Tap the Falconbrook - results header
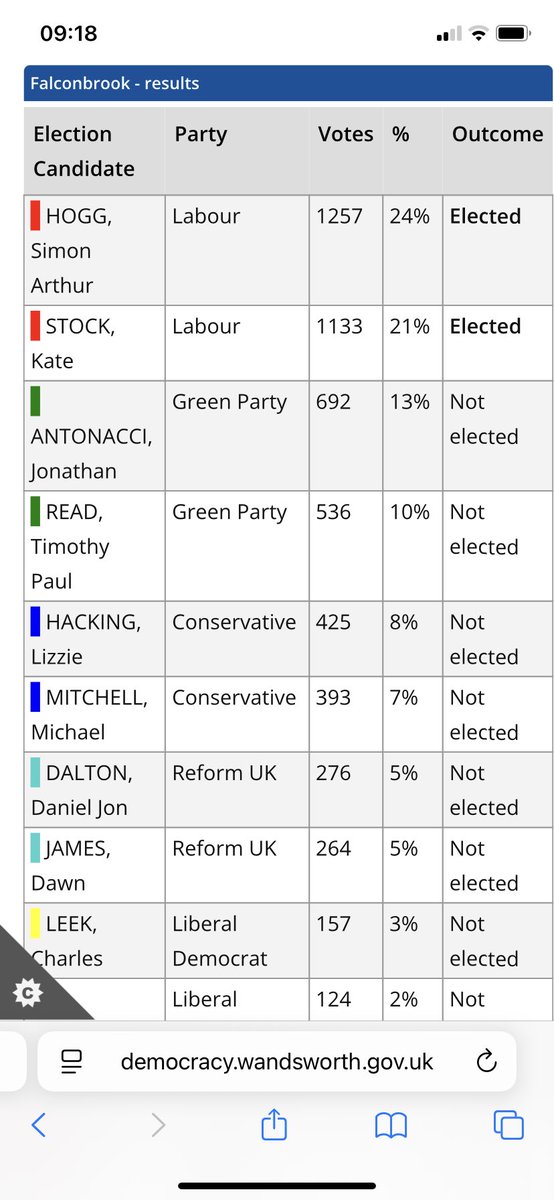The height and width of the screenshot is (1200, 554). [x=288, y=83]
